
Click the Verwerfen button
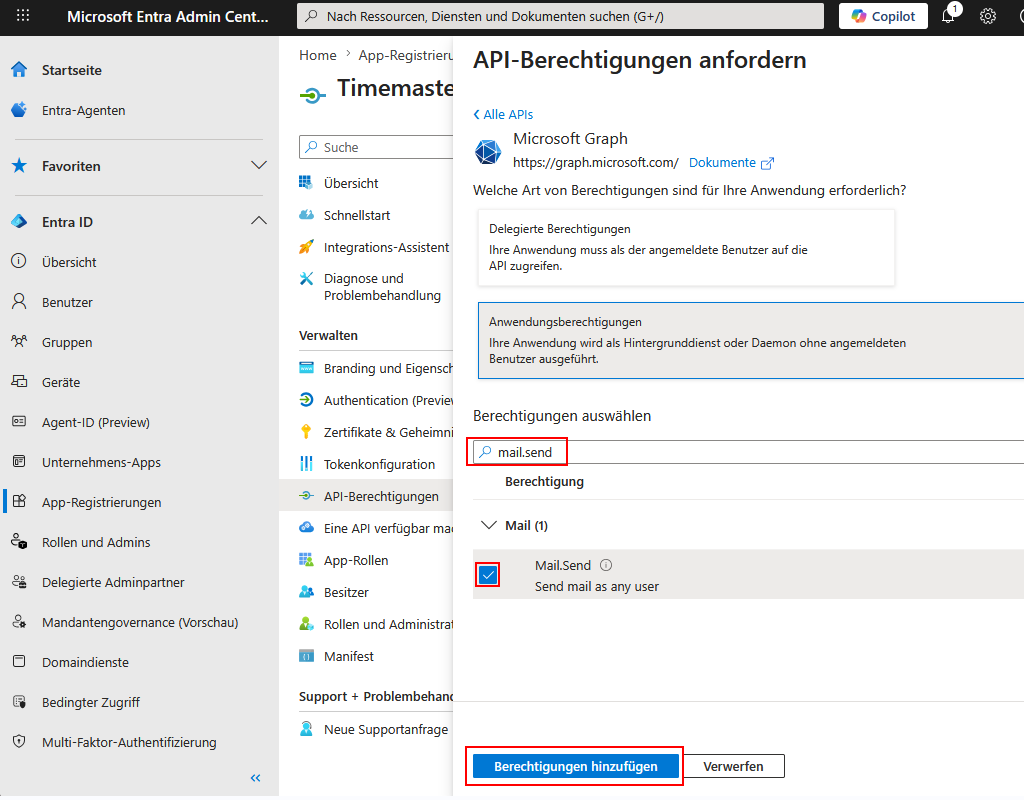[x=733, y=766]
